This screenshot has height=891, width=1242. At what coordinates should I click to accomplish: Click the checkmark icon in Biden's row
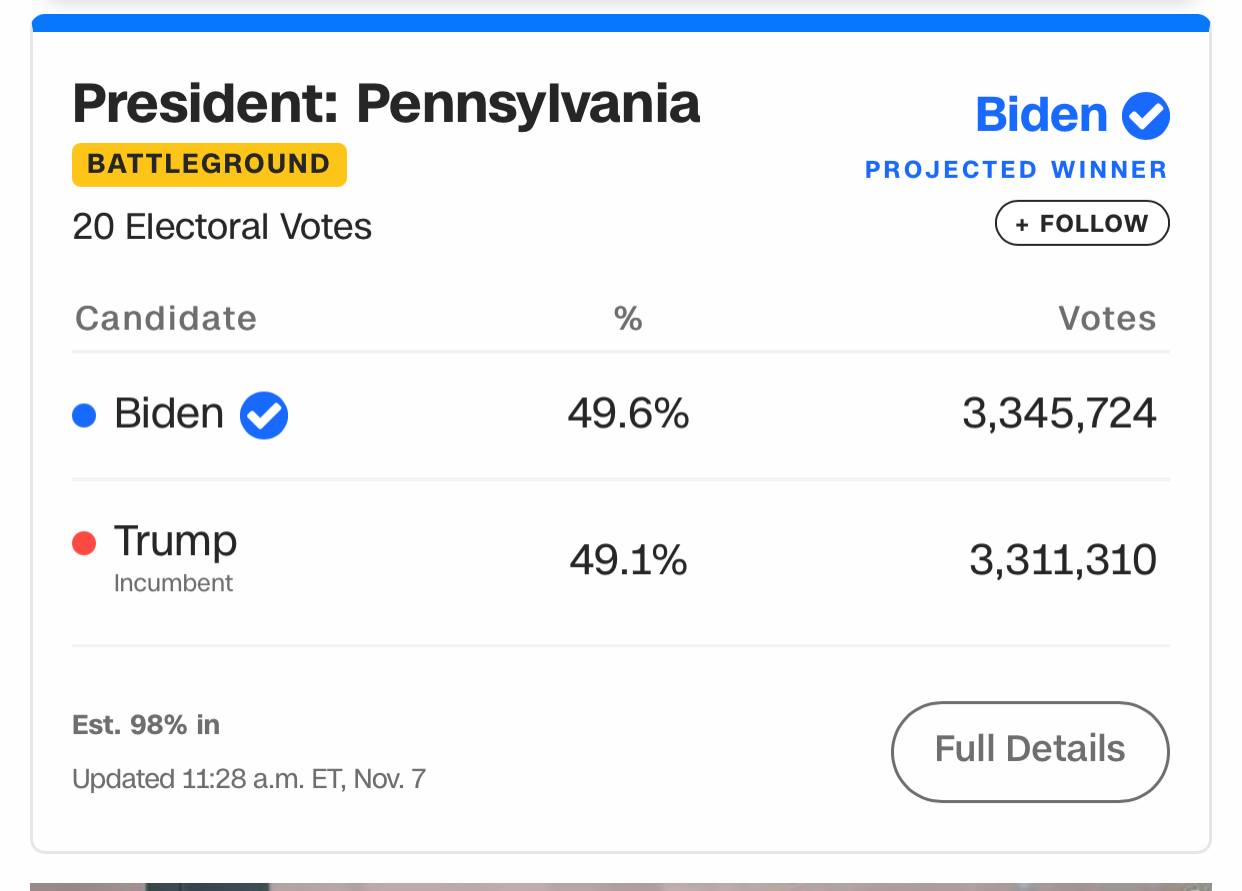264,415
